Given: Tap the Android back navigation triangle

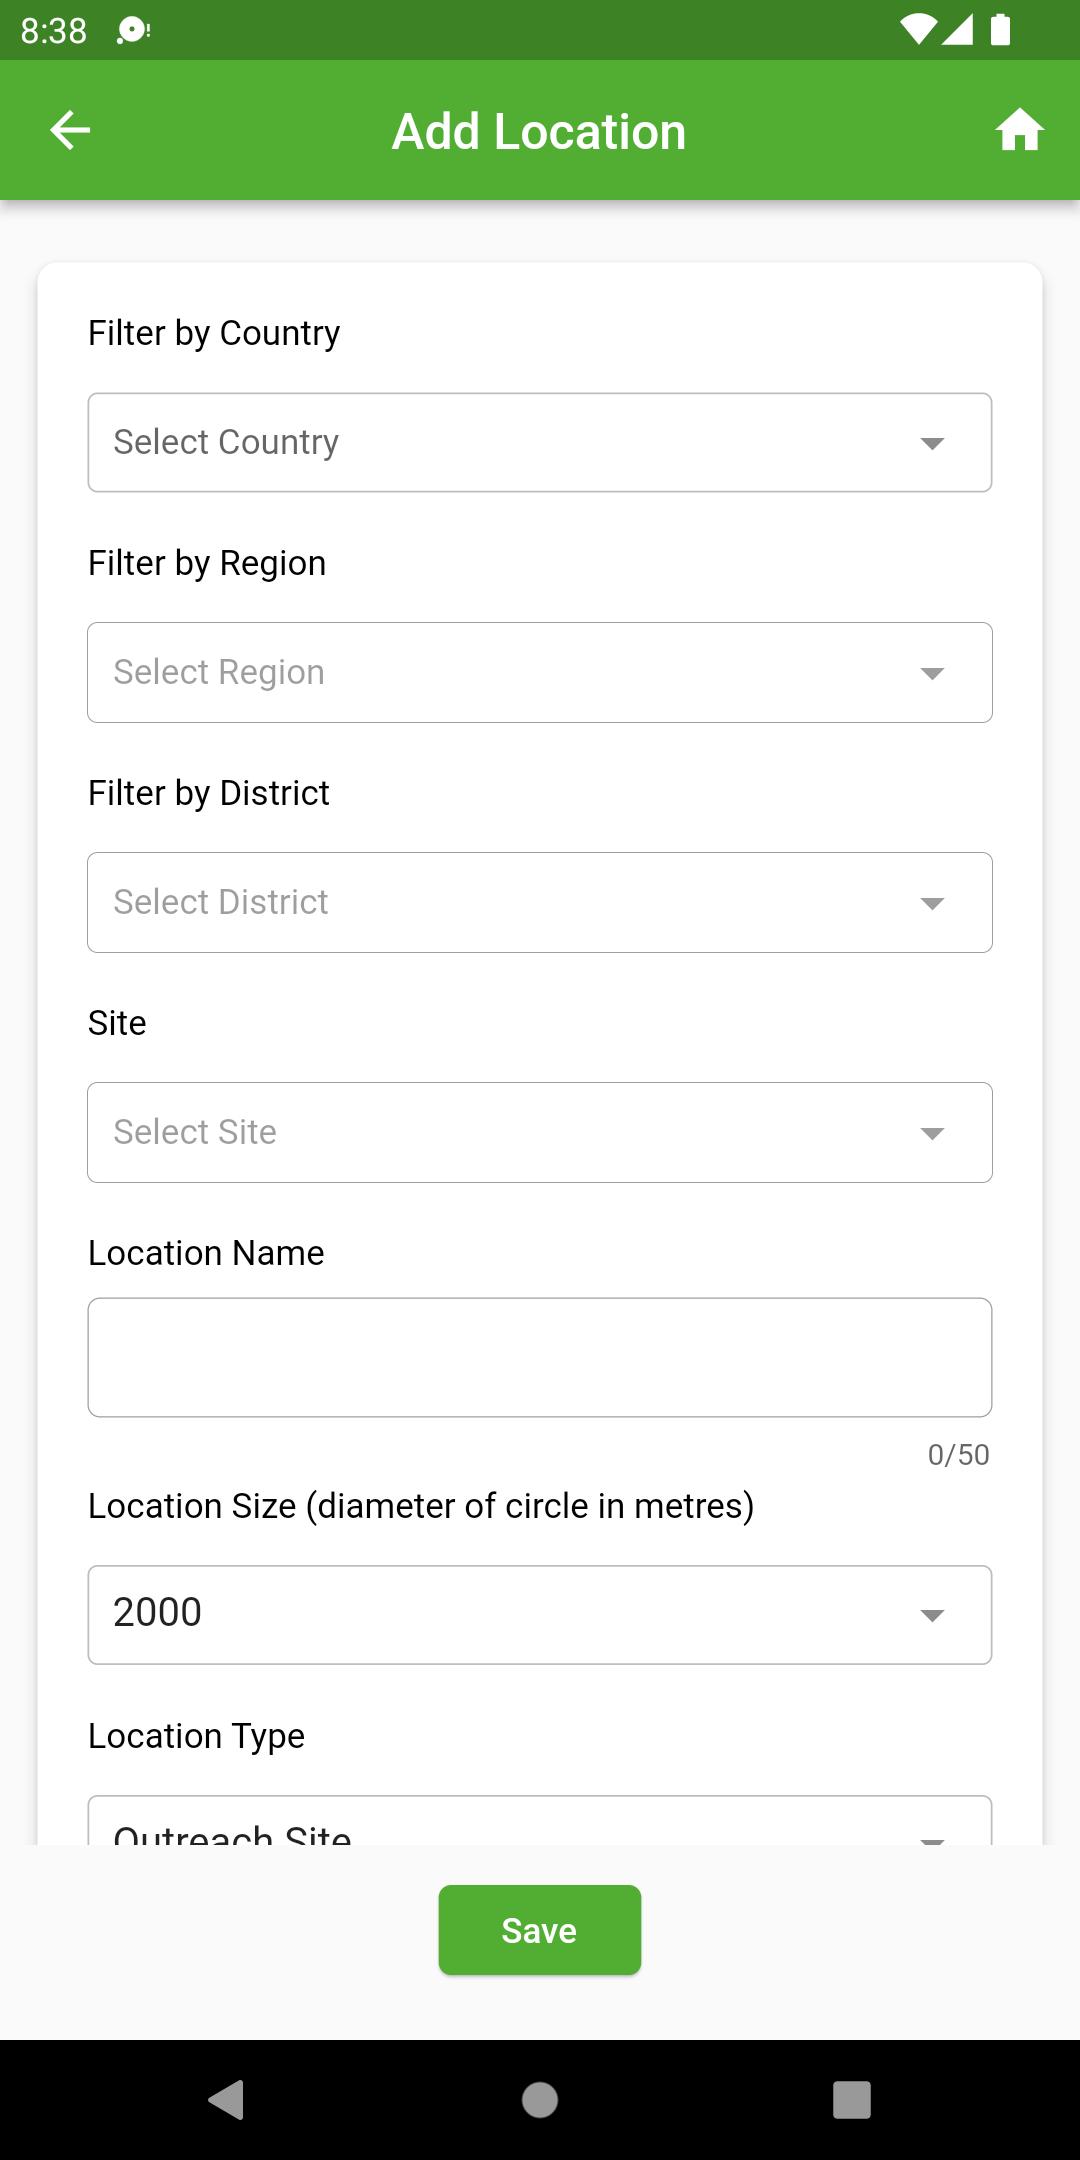Looking at the screenshot, I should 226,2099.
